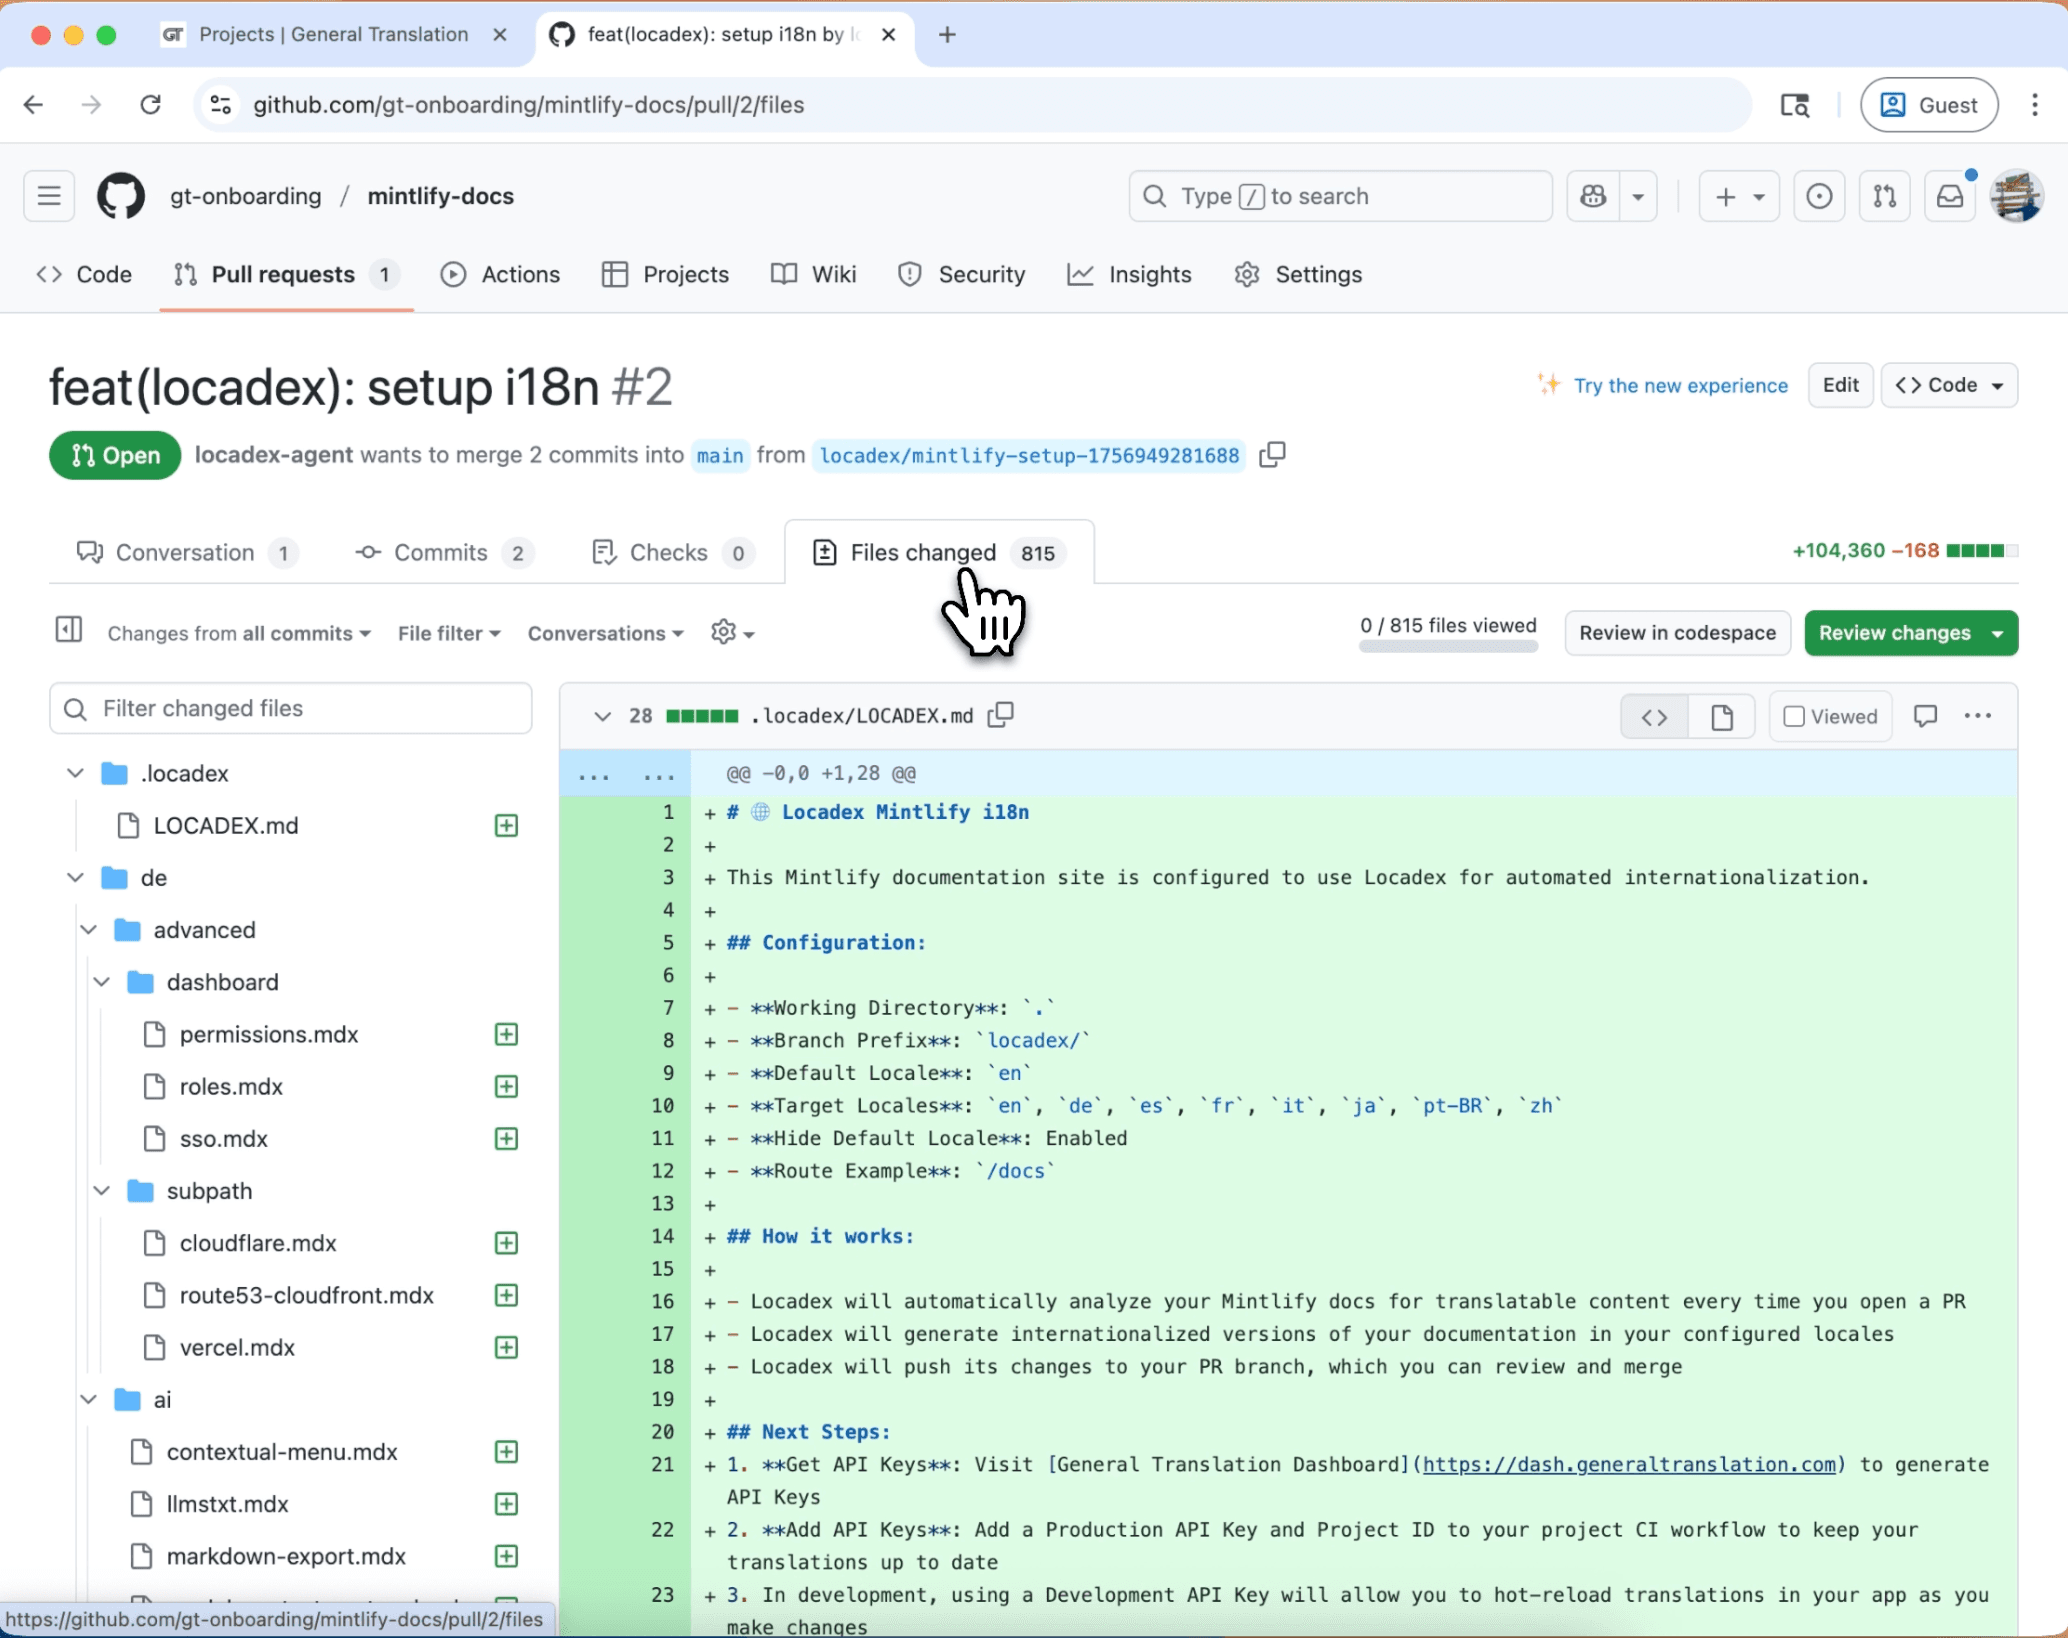View the raw LOCADEX.md file
Image resolution: width=2068 pixels, height=1638 pixels.
1722,716
